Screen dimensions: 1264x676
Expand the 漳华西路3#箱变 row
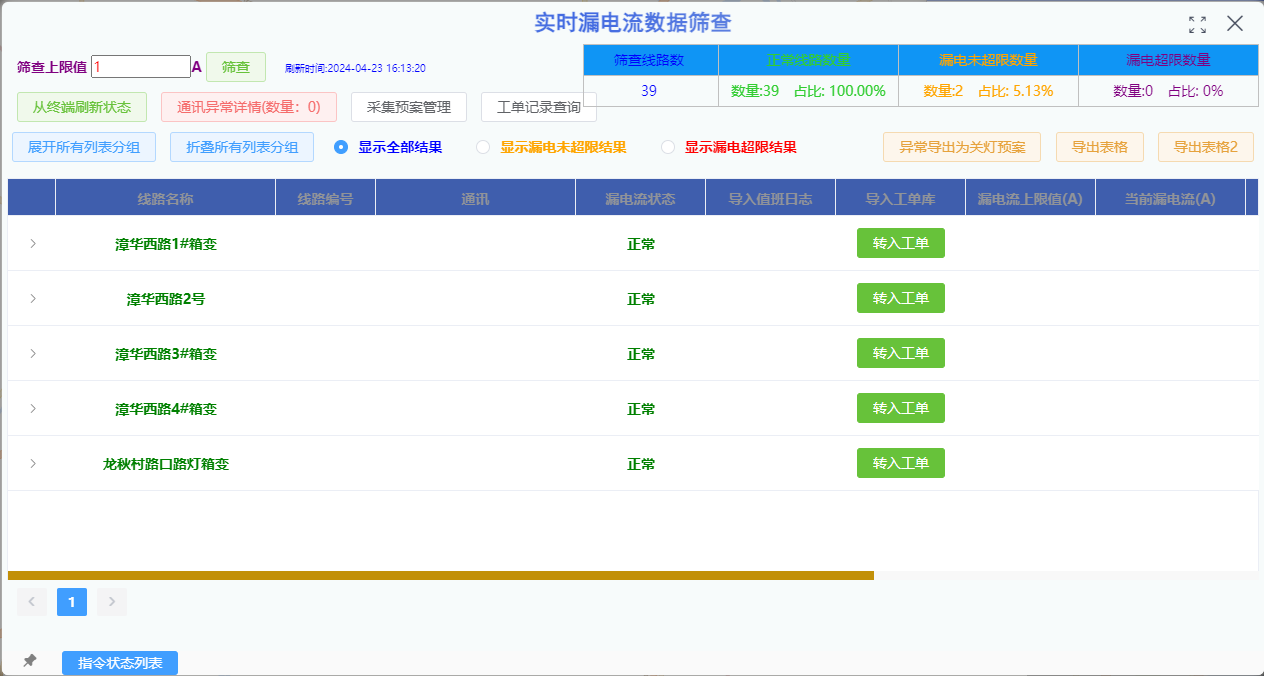click(33, 353)
